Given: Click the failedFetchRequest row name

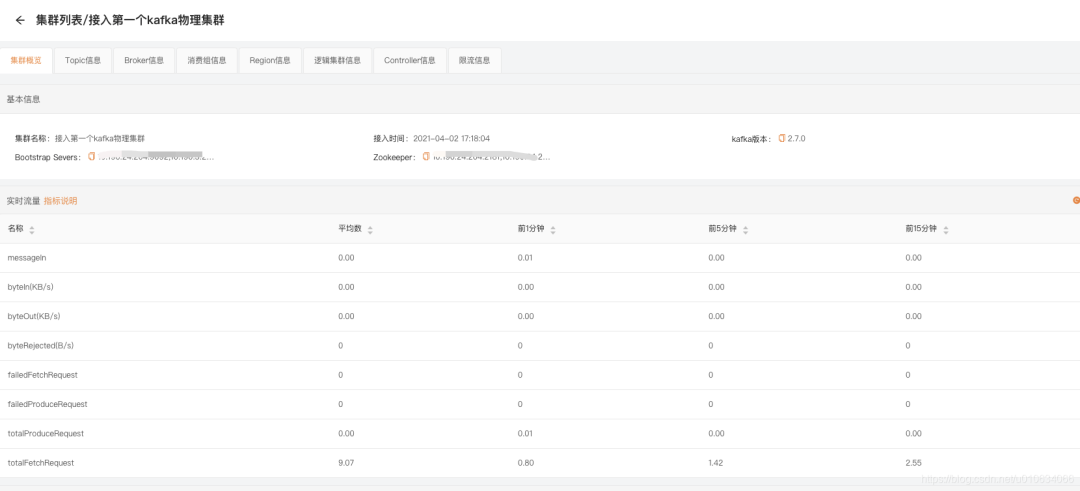Looking at the screenshot, I should [x=43, y=375].
